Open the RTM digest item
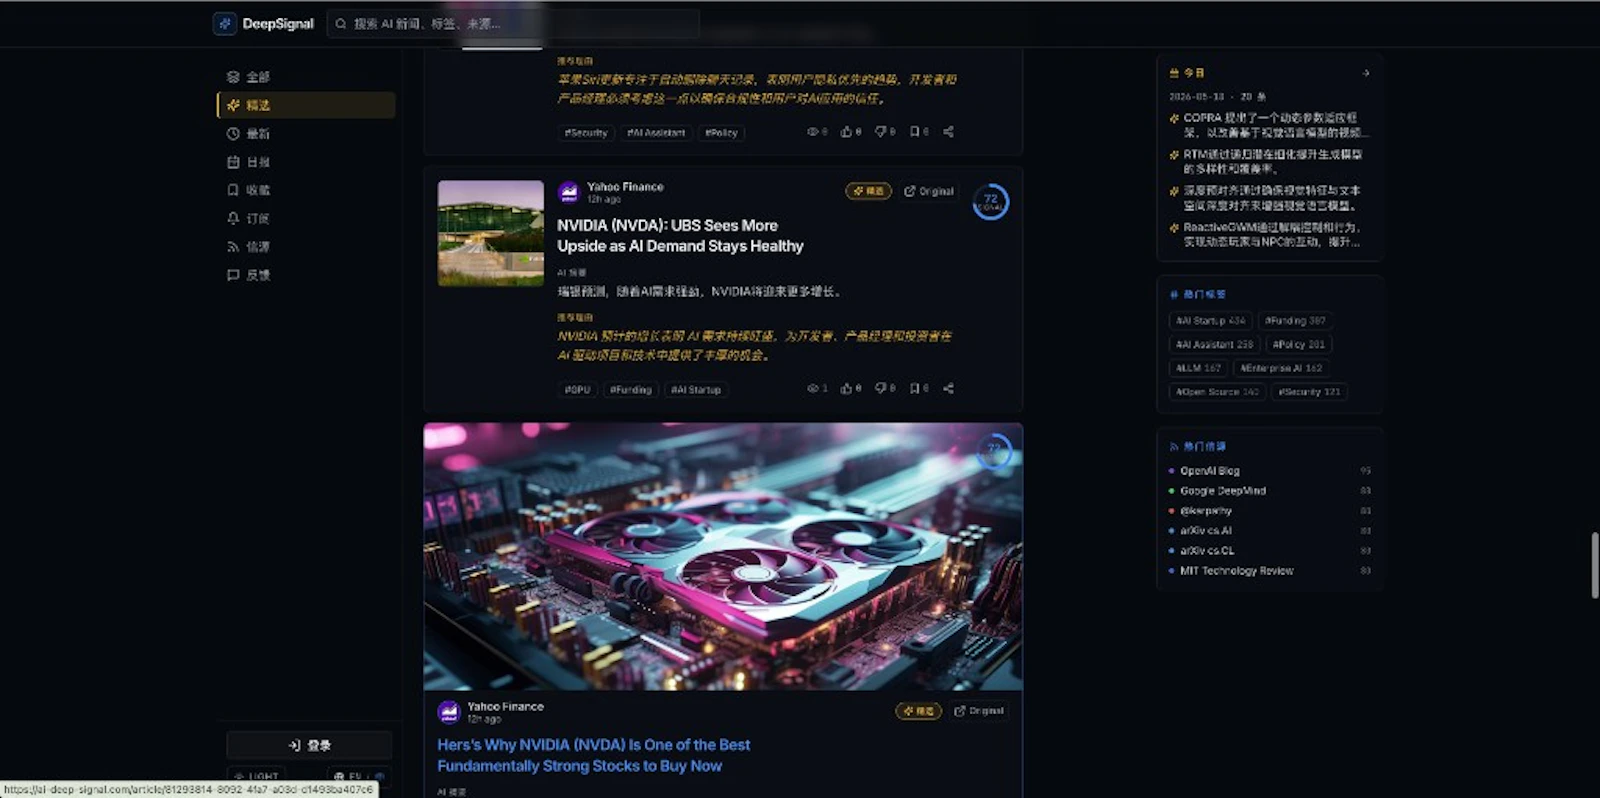 tap(1270, 162)
